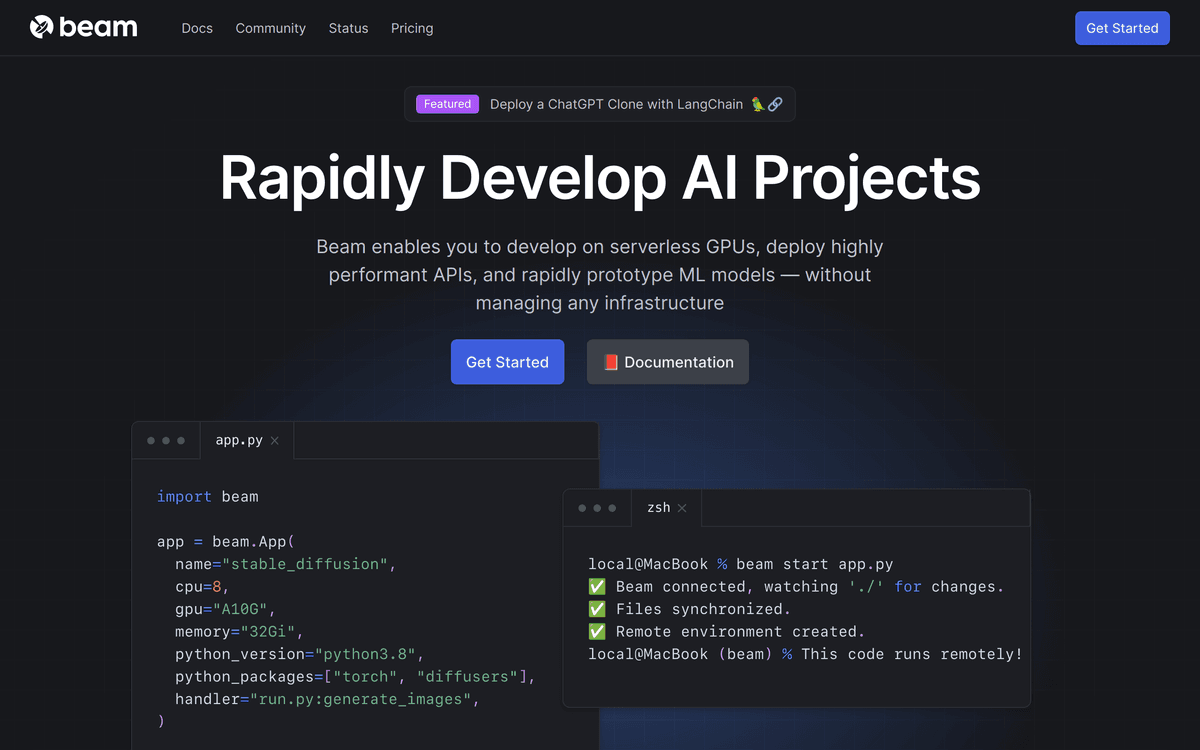The image size is (1200, 750).
Task: Select the zsh terminal tab
Action: tap(667, 508)
